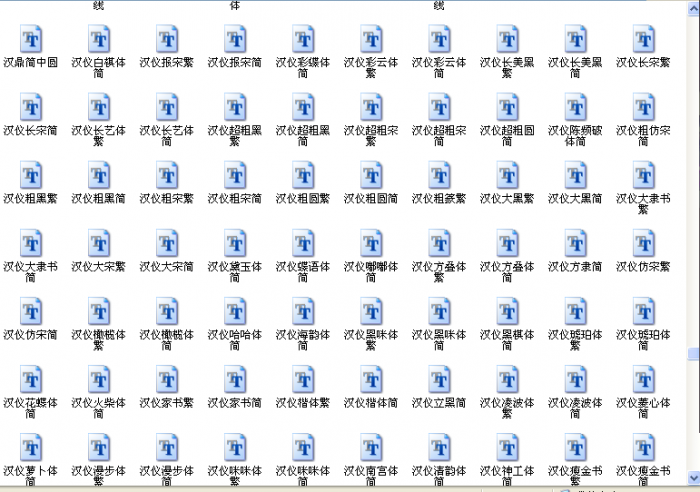Click the file name 汉仪大宋简
The width and height of the screenshot is (700, 492).
click(x=167, y=267)
